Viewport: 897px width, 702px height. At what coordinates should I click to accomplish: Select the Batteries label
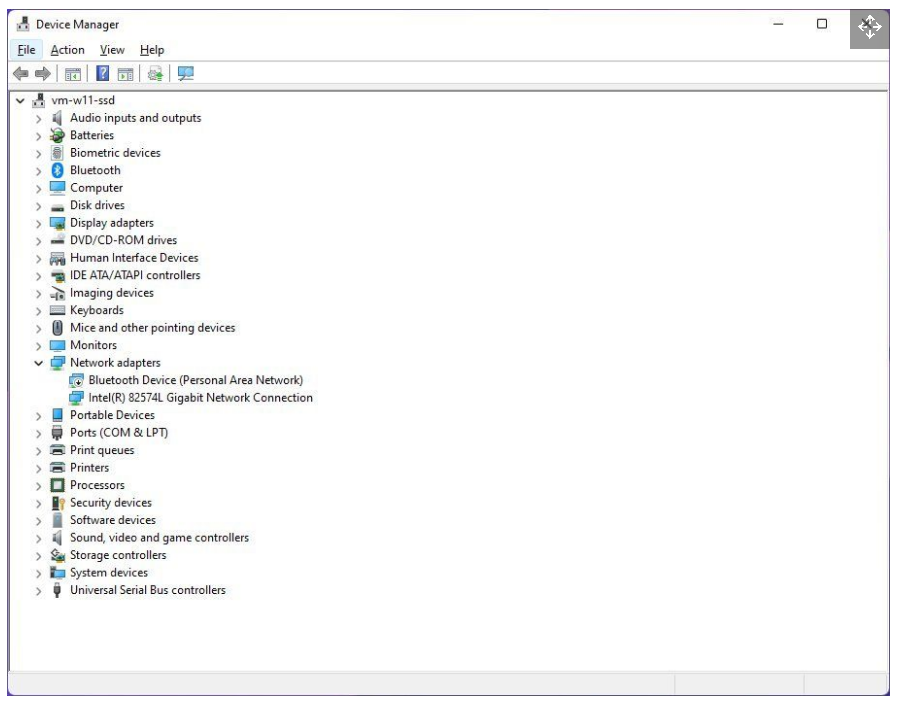(x=92, y=135)
